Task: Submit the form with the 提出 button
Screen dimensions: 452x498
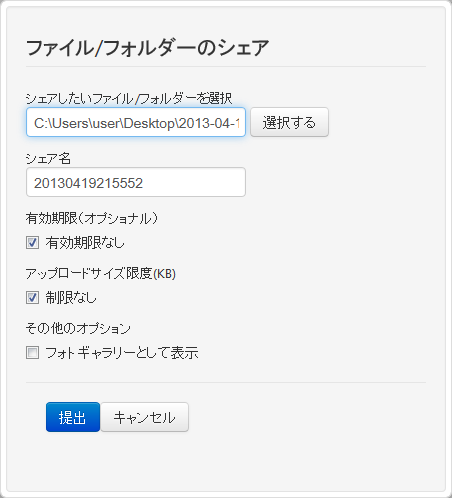Action: click(x=73, y=417)
